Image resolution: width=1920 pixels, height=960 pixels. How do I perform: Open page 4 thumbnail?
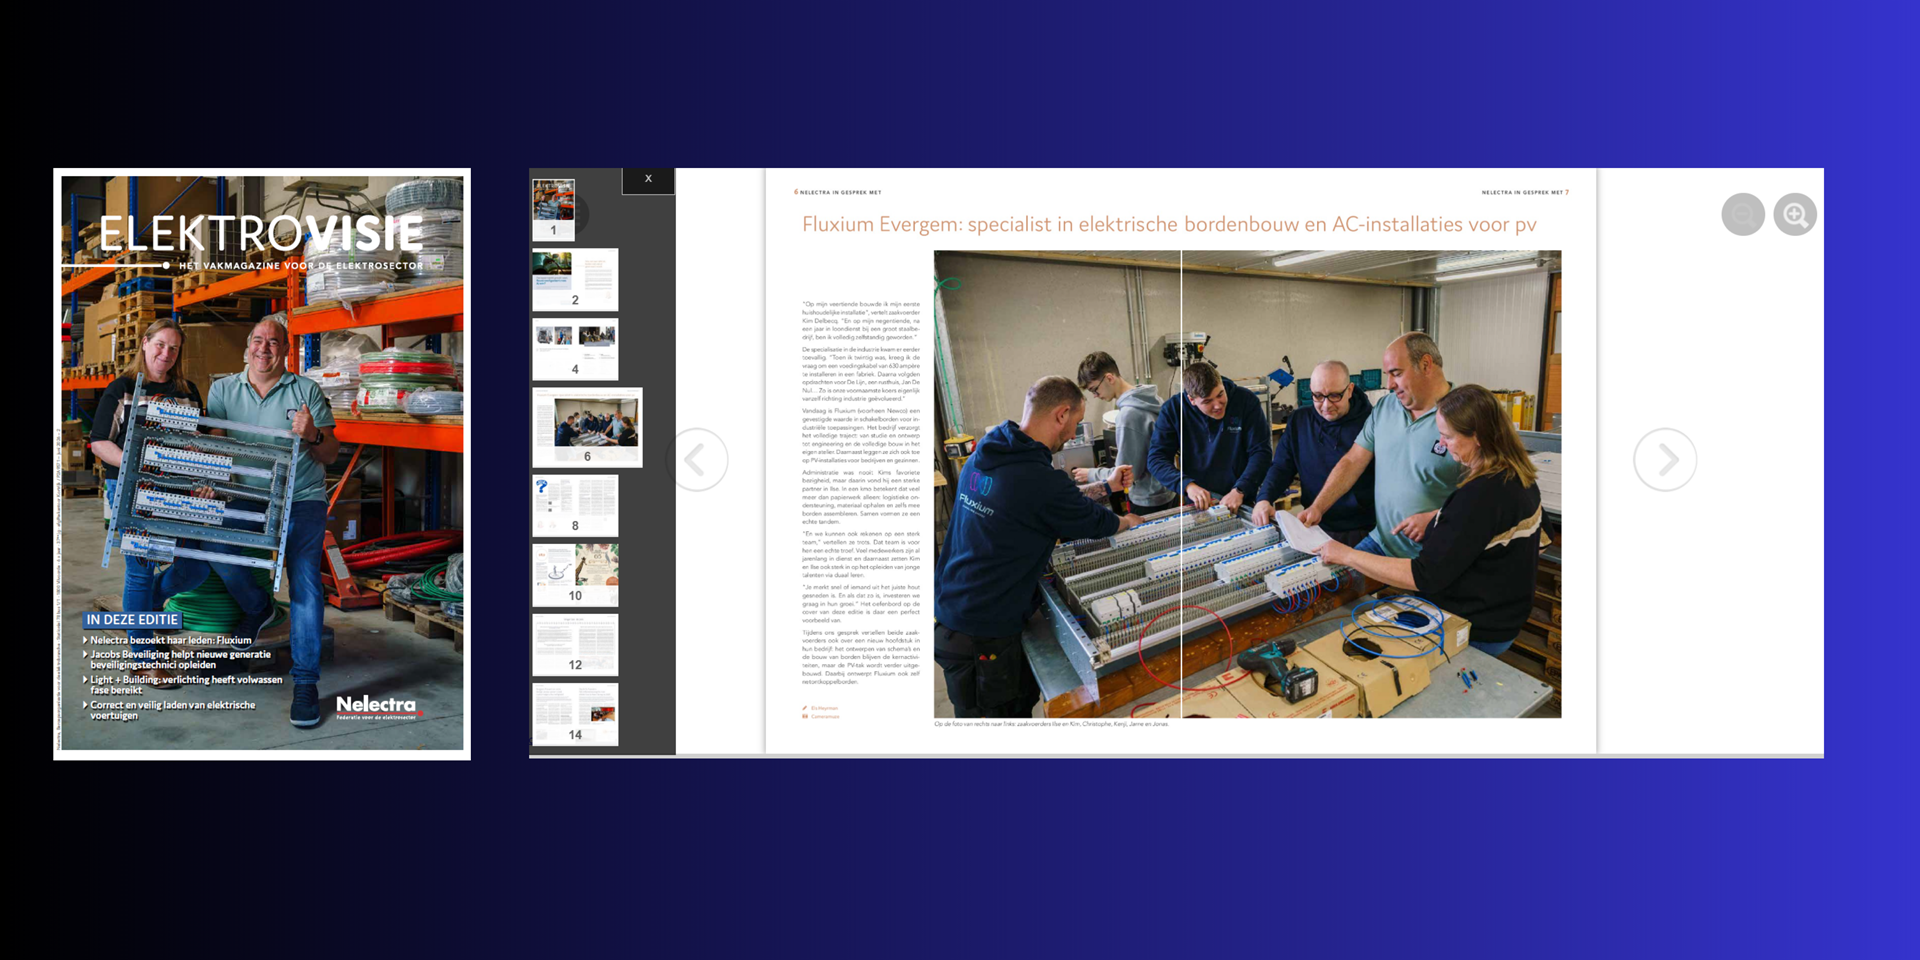(x=575, y=349)
